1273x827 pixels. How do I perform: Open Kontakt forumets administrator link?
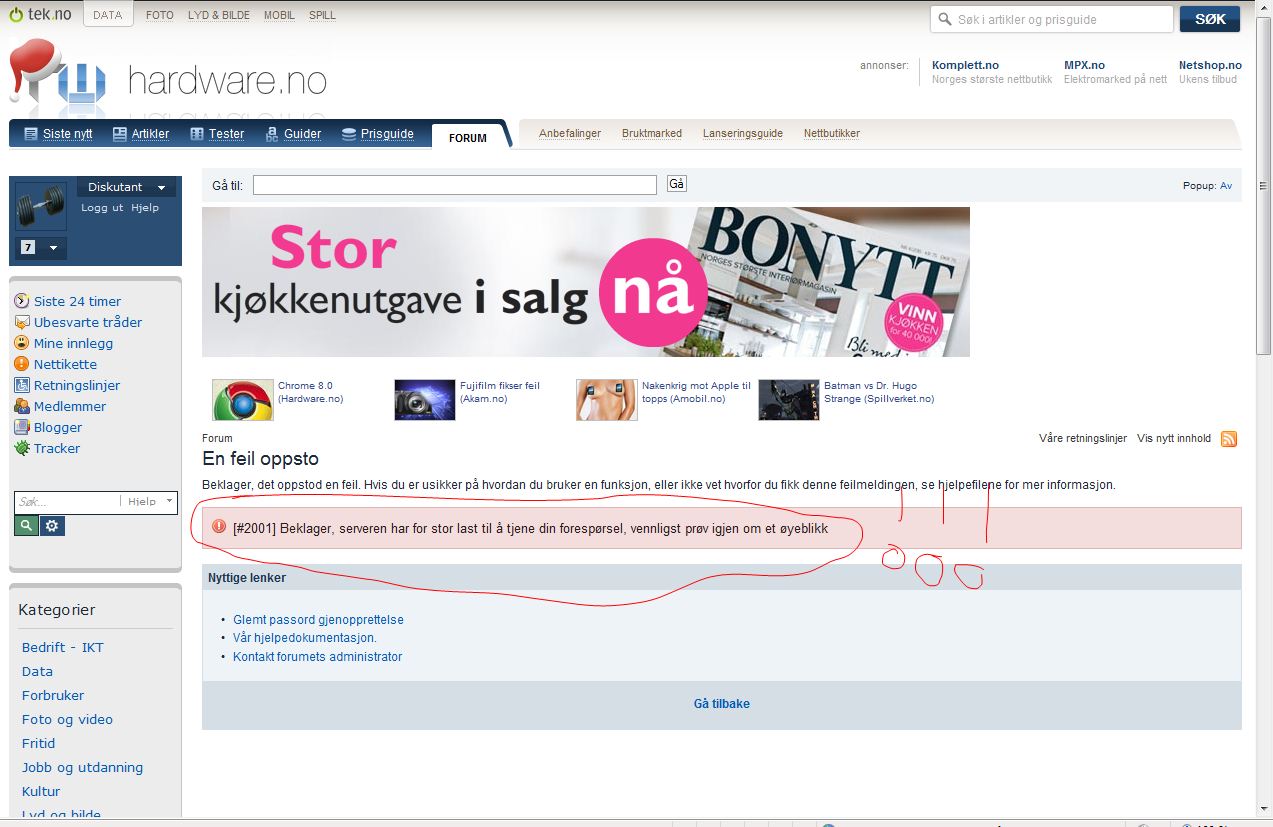pos(318,657)
